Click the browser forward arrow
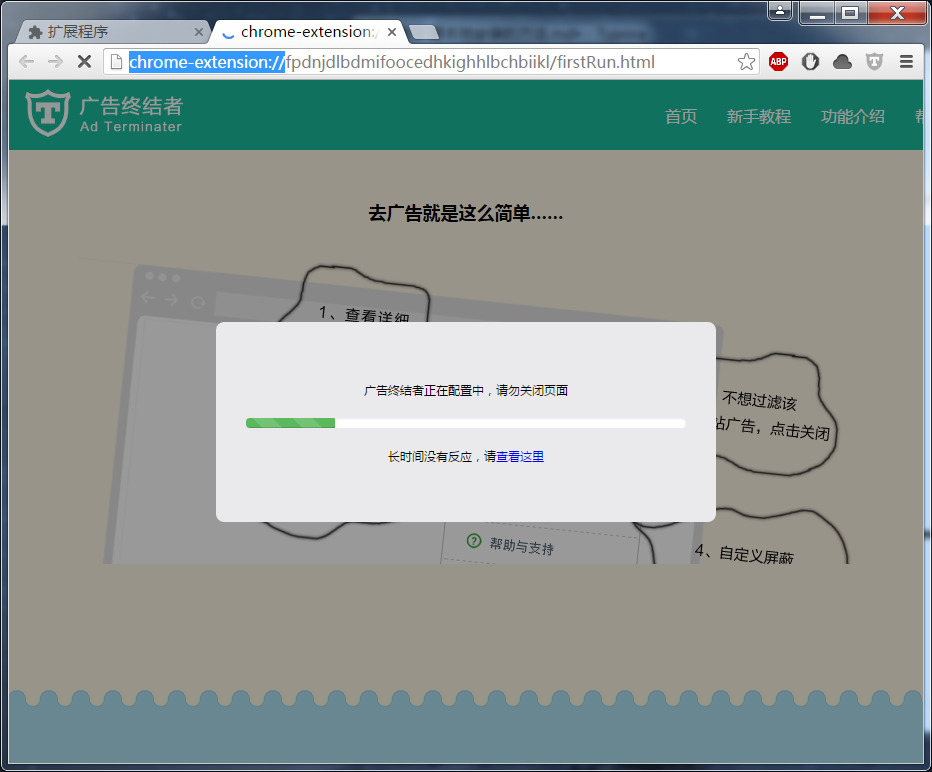The image size is (932, 772). tap(55, 62)
